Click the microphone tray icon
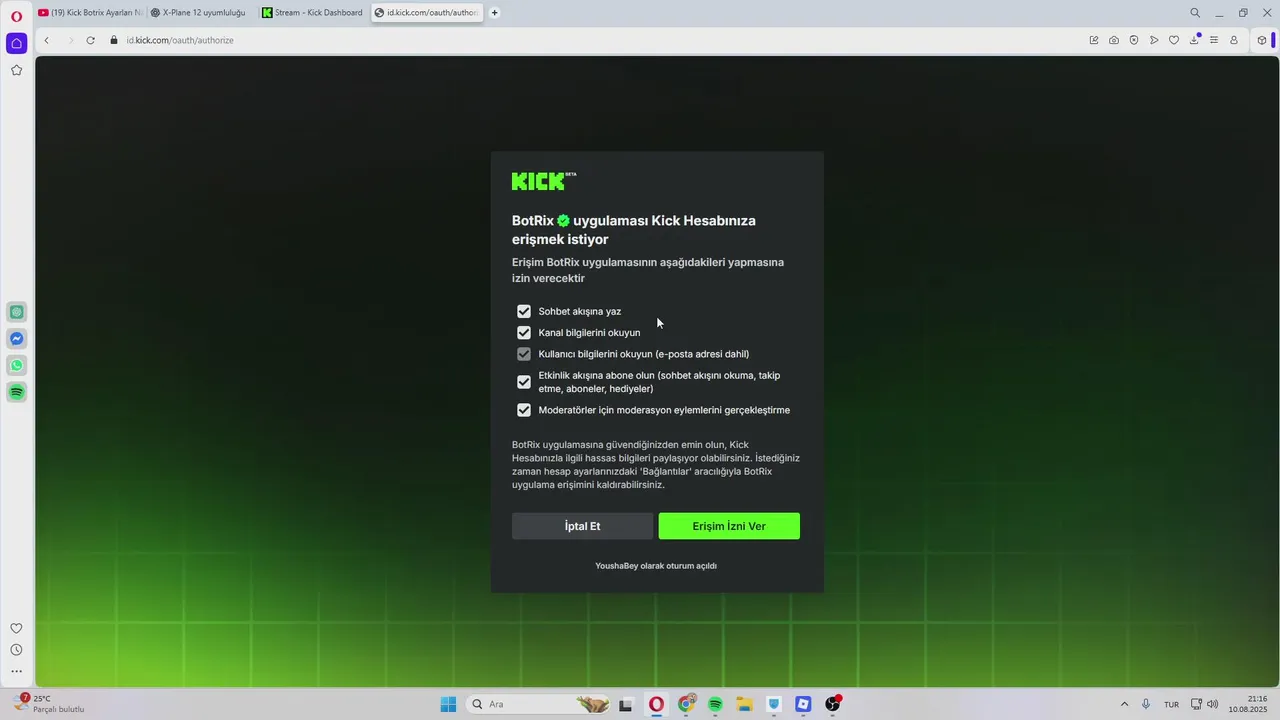The height and width of the screenshot is (720, 1280). (x=1146, y=704)
